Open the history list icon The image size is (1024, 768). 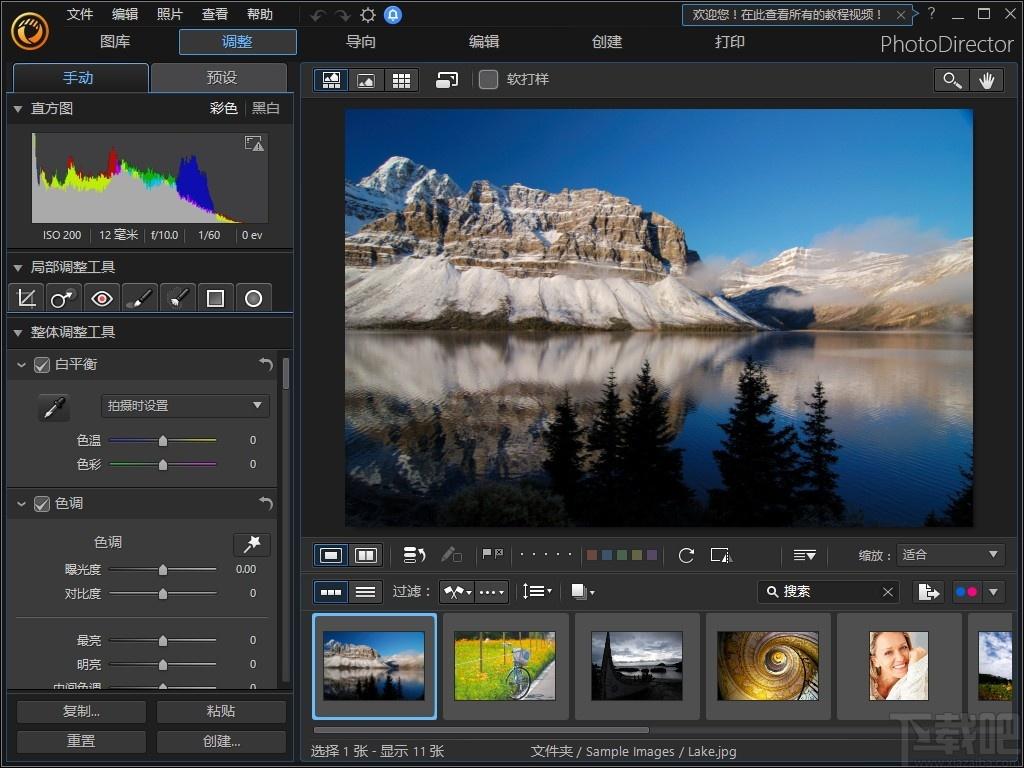[415, 555]
